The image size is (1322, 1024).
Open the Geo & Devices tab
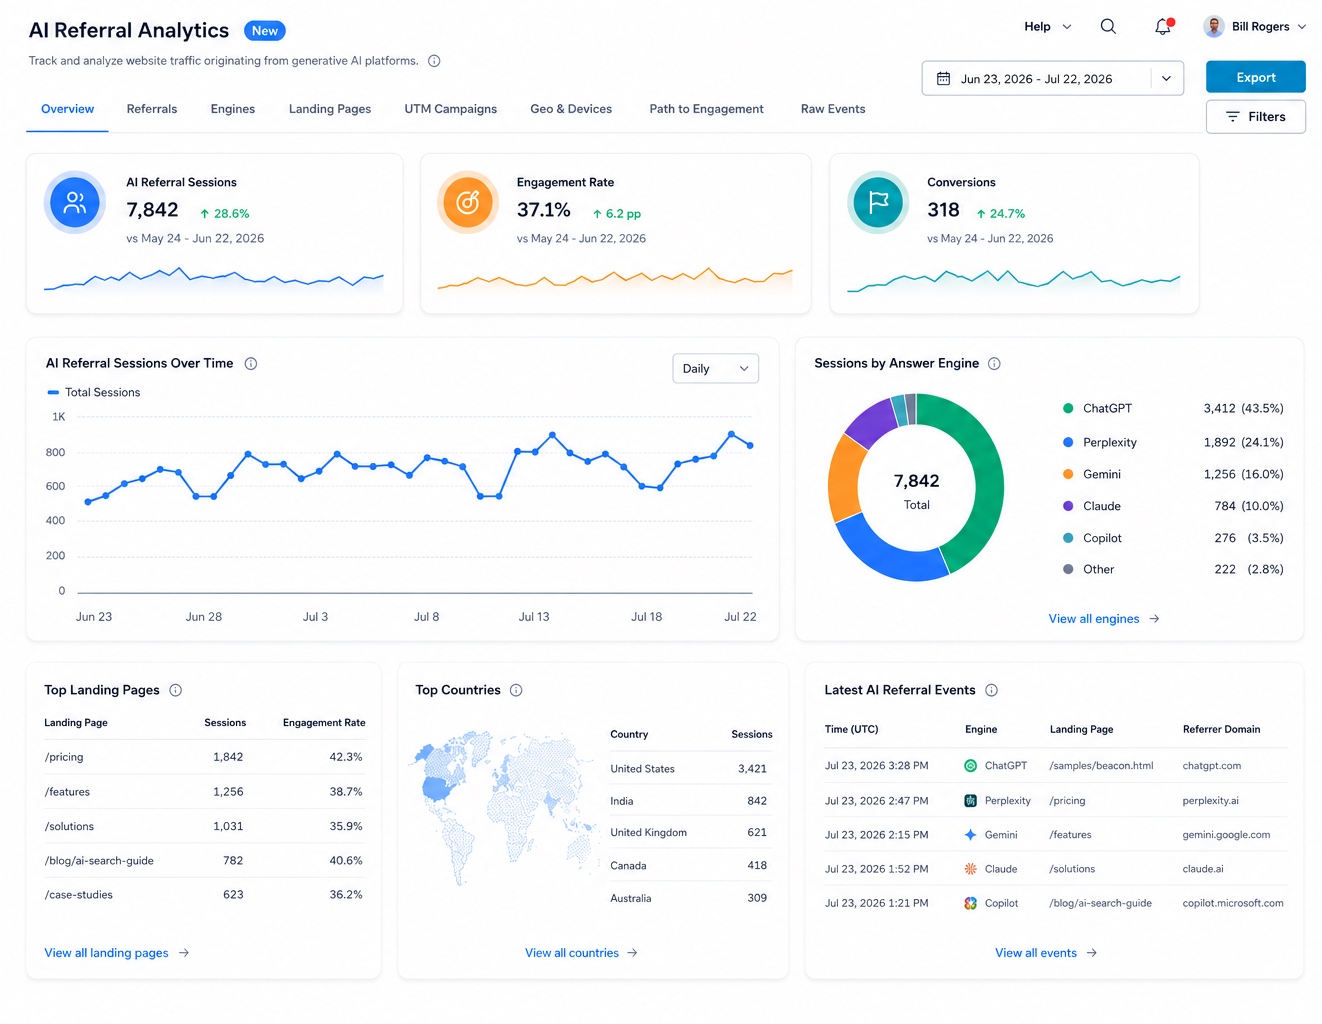571,110
